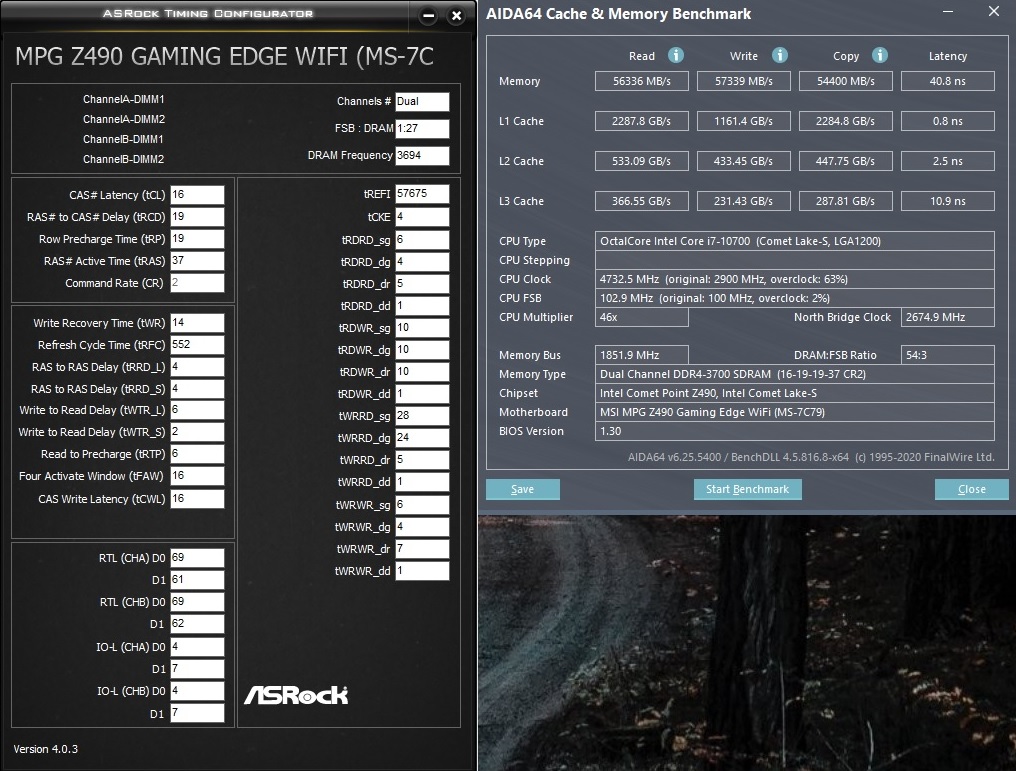Screen dimensions: 1016x771
Task: Minimize the ASRock Timing Configurator window
Action: click(x=428, y=16)
